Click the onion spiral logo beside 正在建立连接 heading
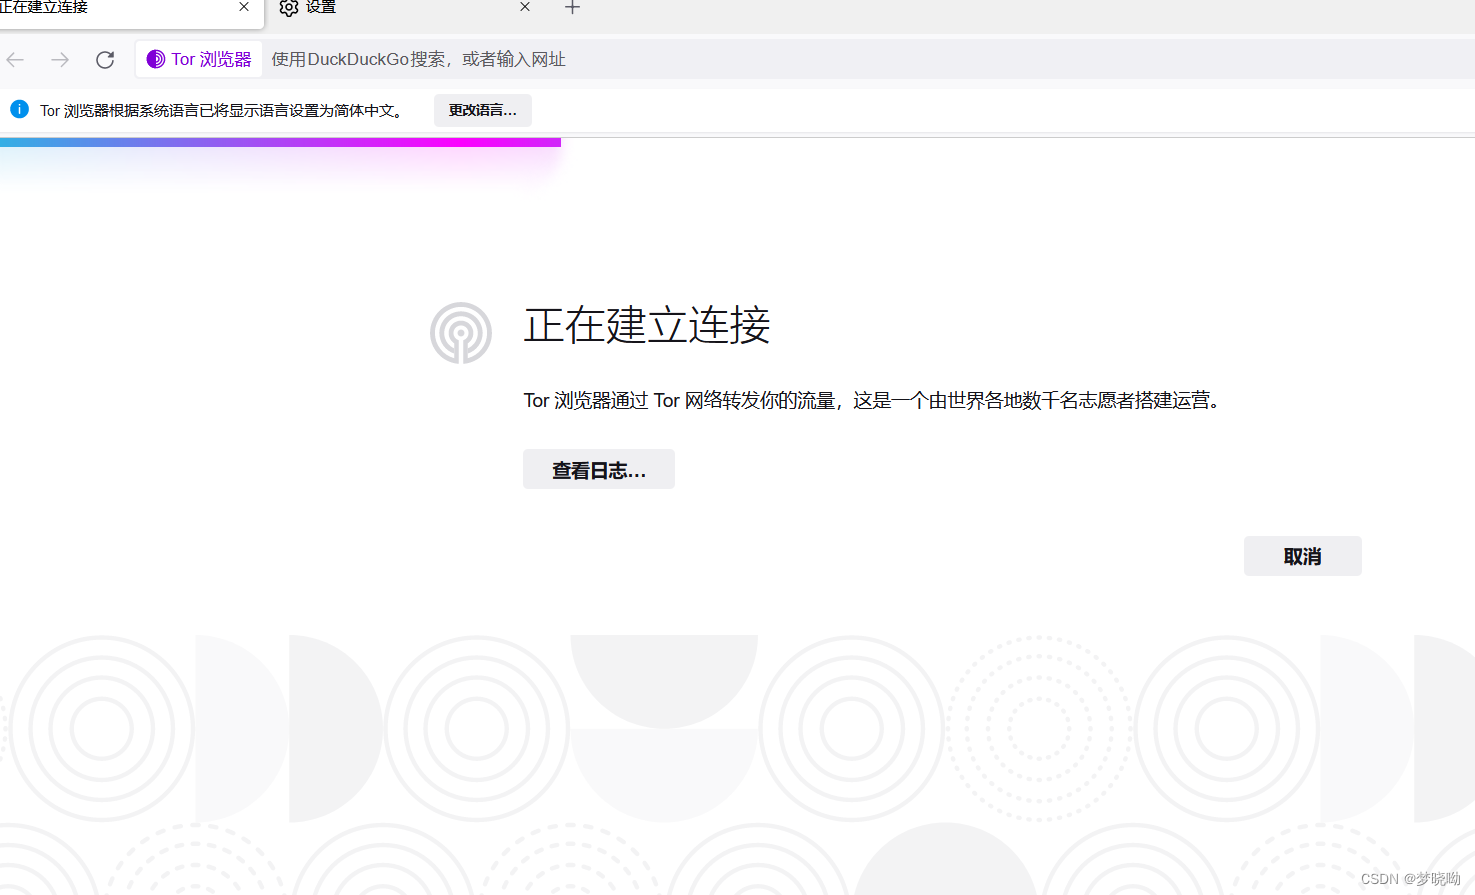Image resolution: width=1475 pixels, height=895 pixels. pos(460,331)
